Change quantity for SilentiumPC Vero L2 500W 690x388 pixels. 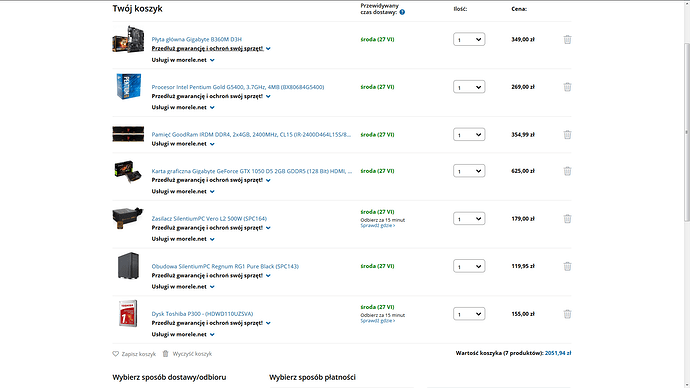click(x=469, y=219)
